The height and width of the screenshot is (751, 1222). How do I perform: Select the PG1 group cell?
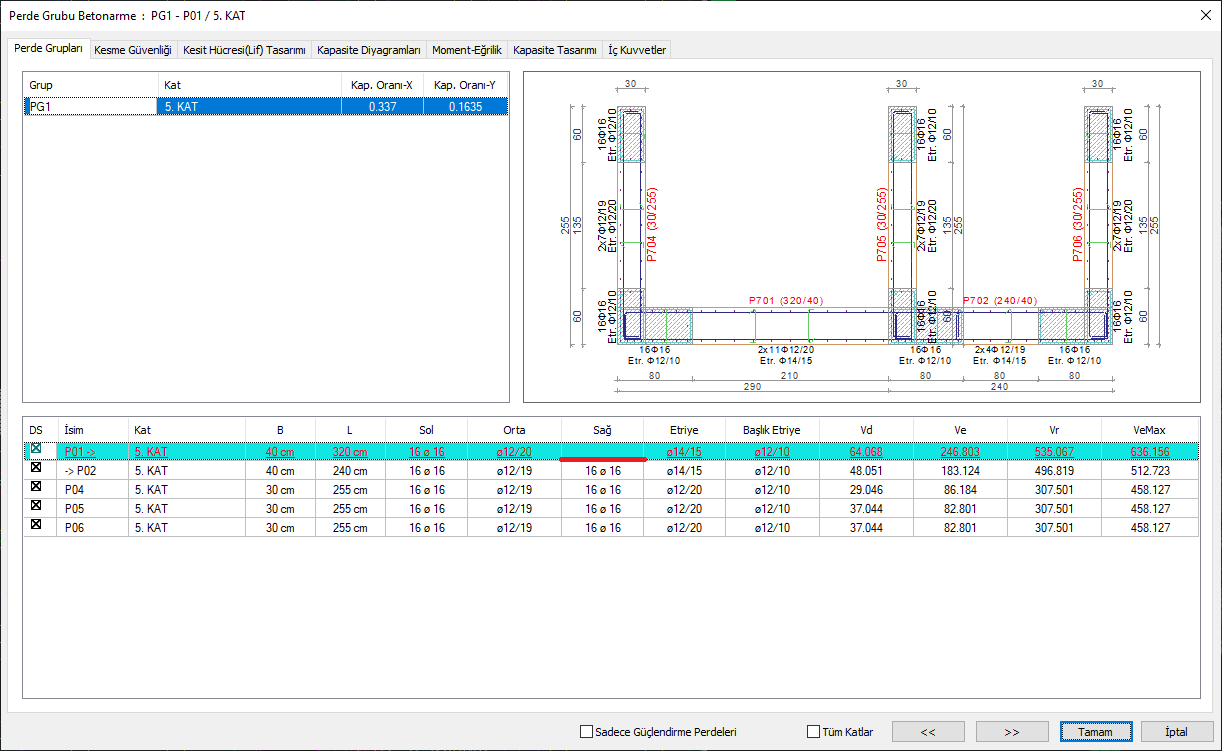[91, 106]
